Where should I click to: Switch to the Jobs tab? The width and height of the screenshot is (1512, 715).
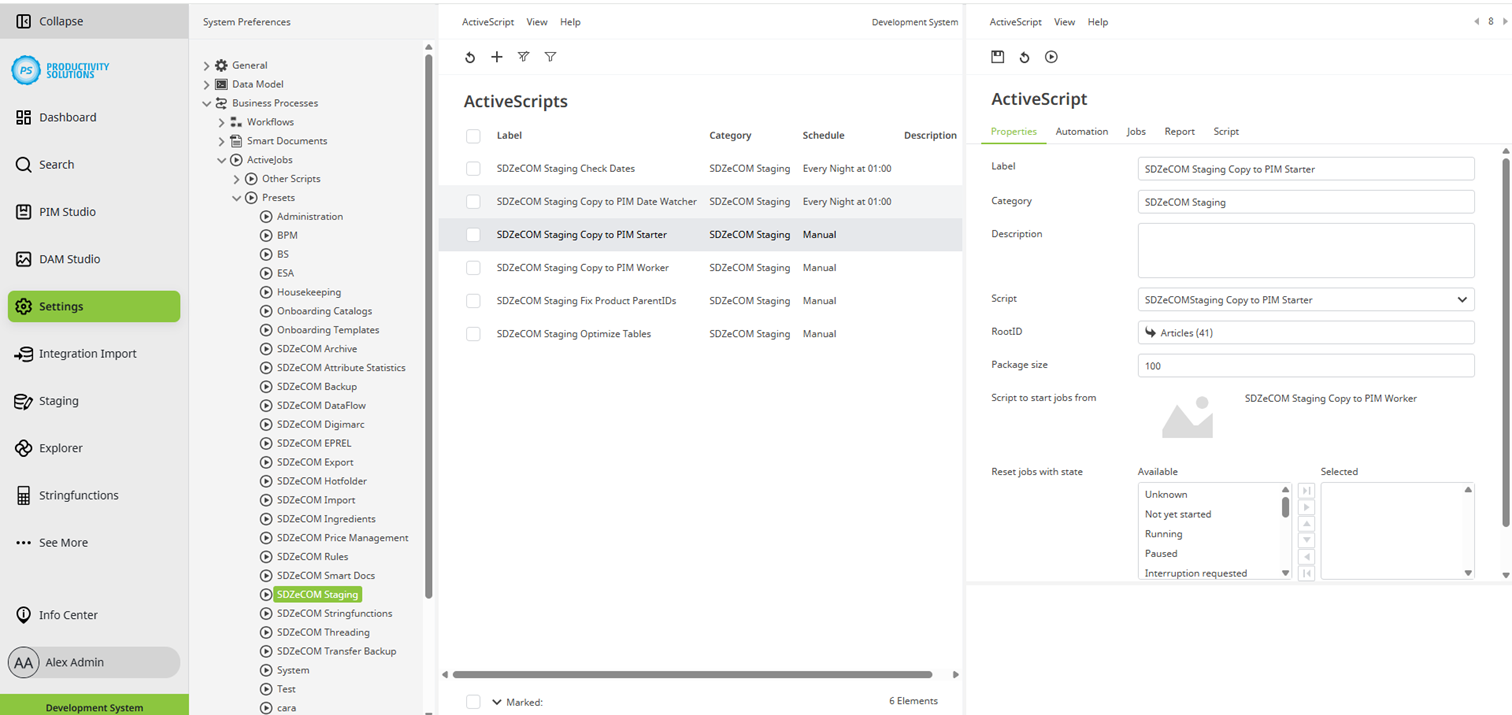coord(1136,131)
